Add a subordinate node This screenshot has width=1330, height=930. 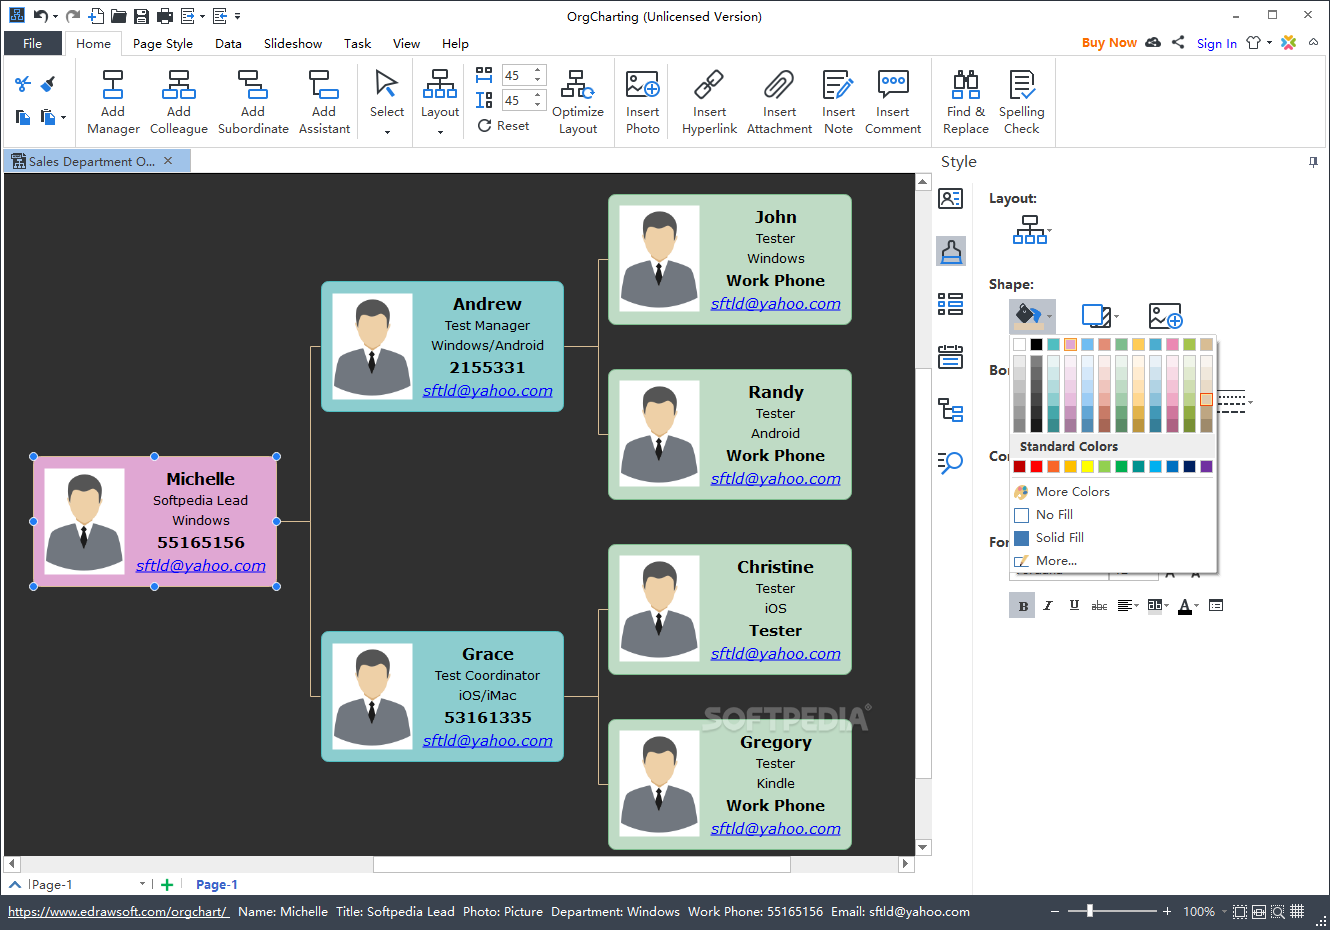(253, 102)
